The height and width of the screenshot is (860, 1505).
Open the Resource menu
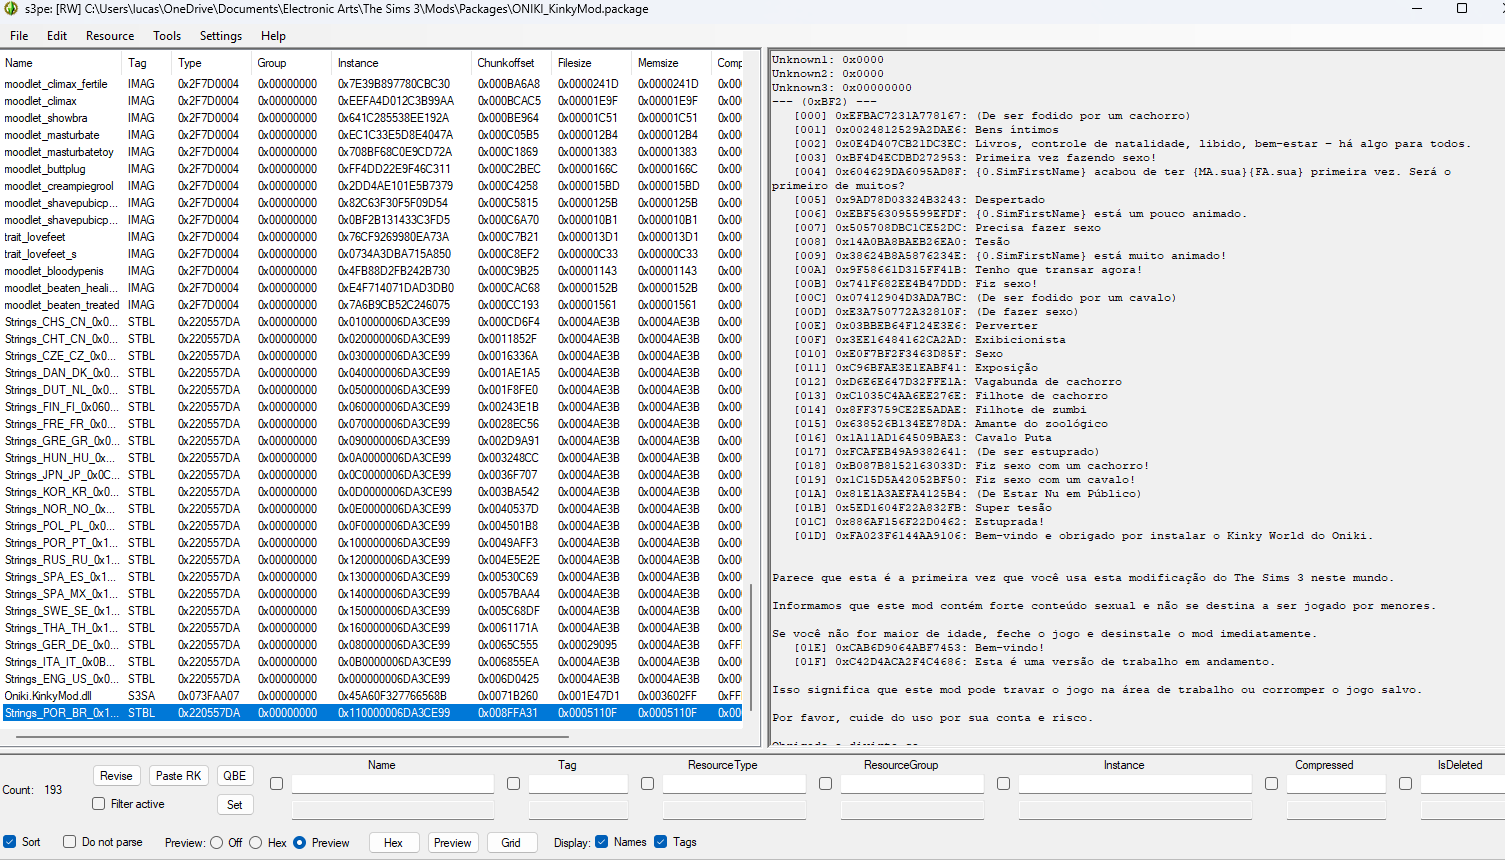(x=110, y=36)
